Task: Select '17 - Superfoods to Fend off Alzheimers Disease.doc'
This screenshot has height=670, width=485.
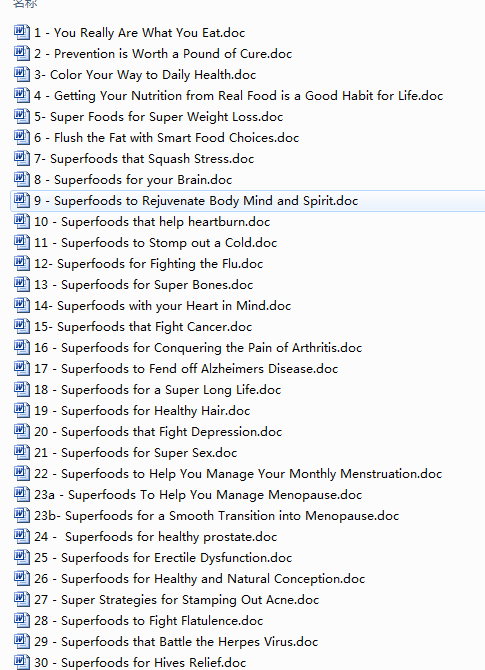Action: [x=186, y=369]
